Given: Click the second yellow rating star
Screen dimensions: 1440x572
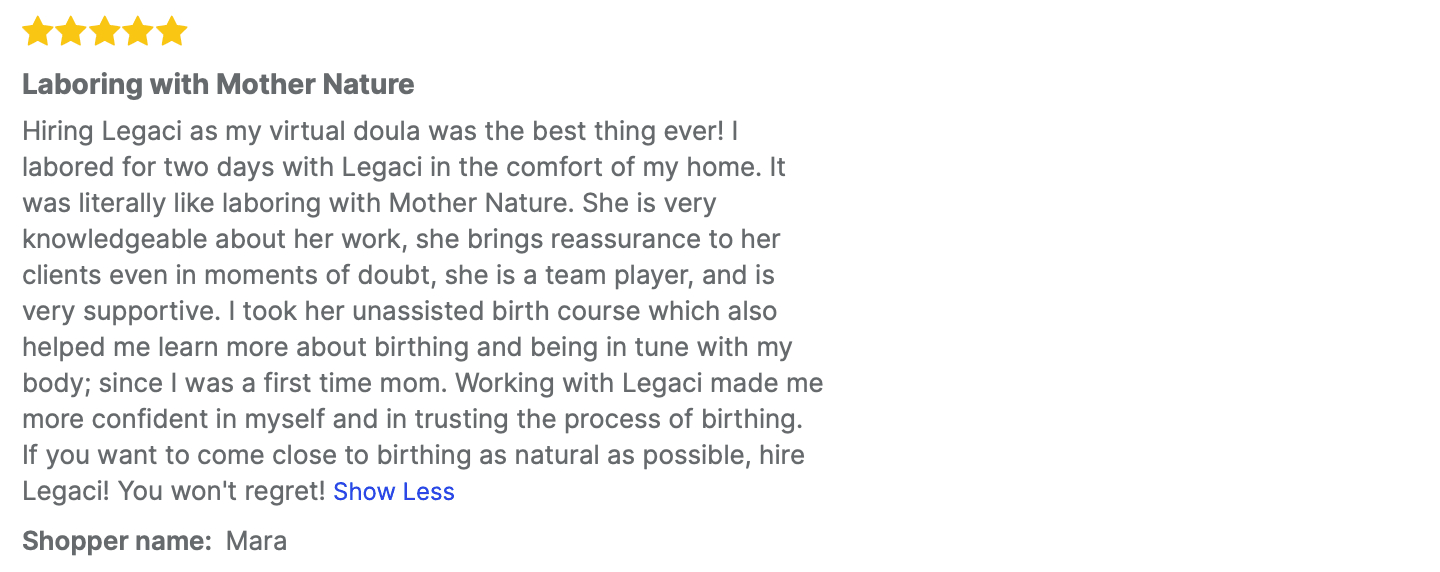Looking at the screenshot, I should pos(71,32).
